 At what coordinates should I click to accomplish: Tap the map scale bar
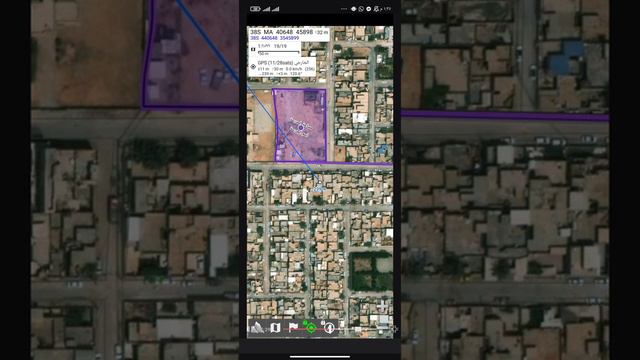click(279, 53)
